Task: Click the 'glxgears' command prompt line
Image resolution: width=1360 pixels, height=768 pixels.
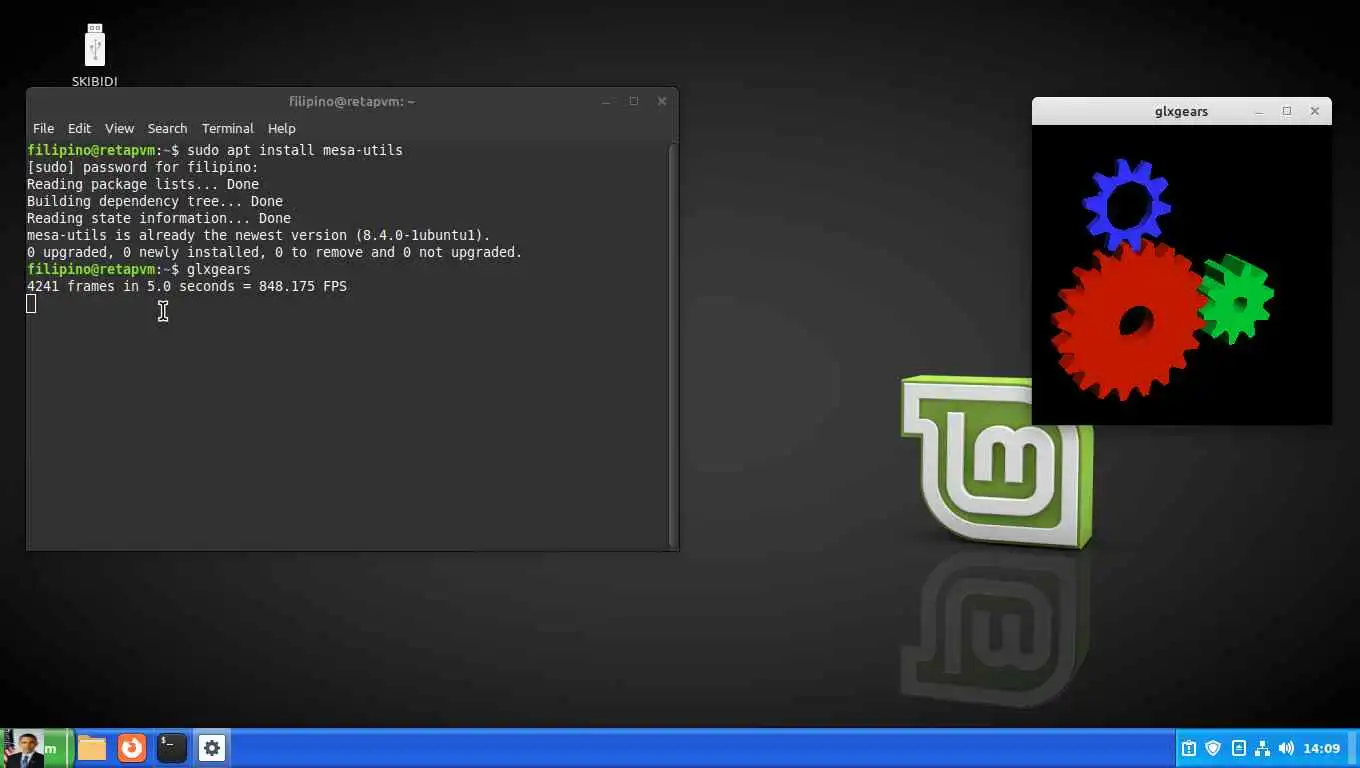Action: pyautogui.click(x=139, y=269)
